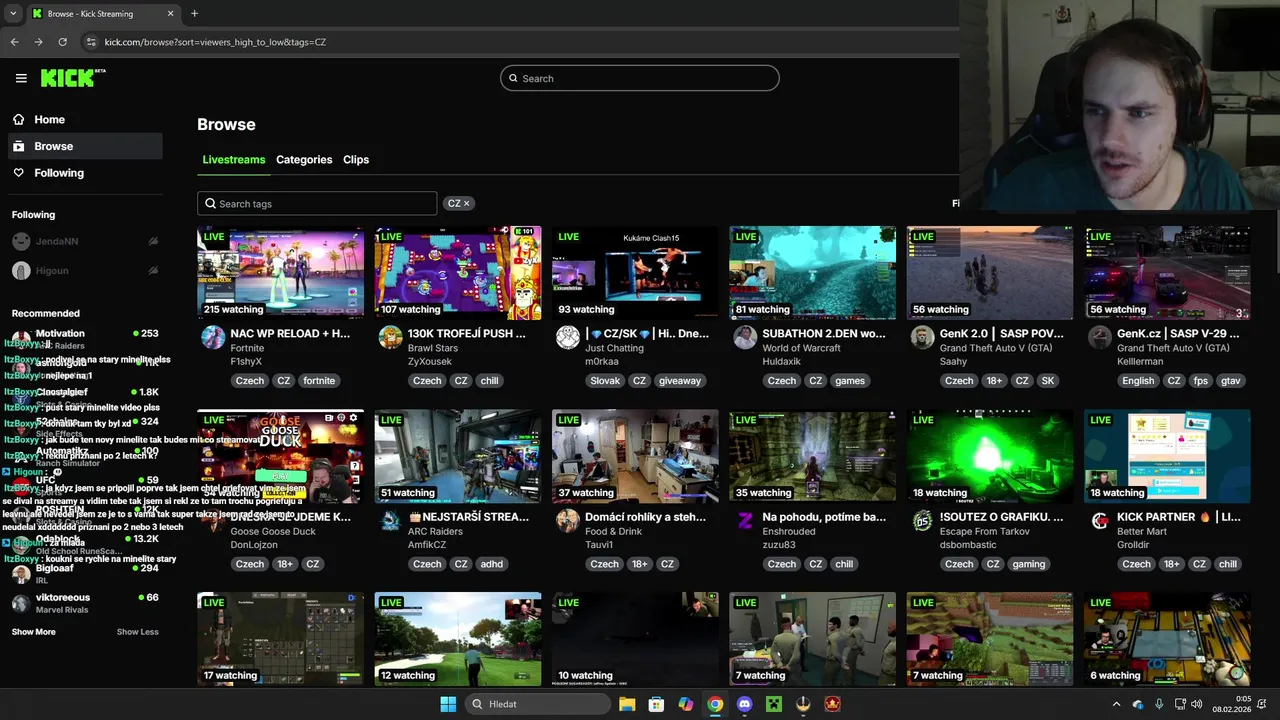Screen dimensions: 1280x720
Task: Open F1shyX Fortnite stream thumbnail
Action: (x=281, y=272)
